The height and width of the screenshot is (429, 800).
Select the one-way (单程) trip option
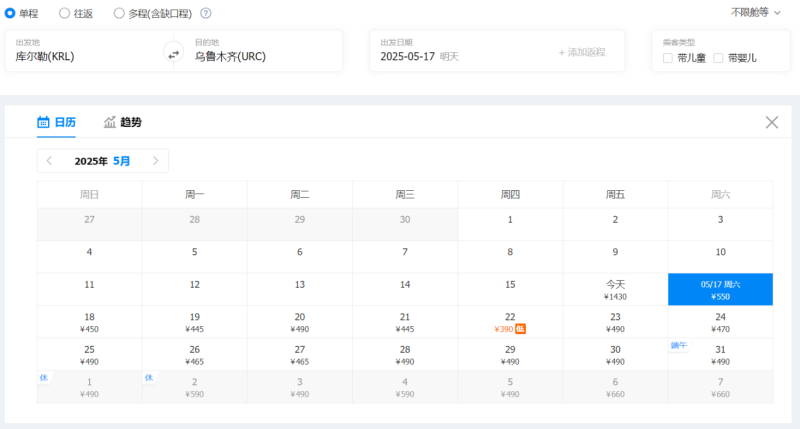pos(21,13)
